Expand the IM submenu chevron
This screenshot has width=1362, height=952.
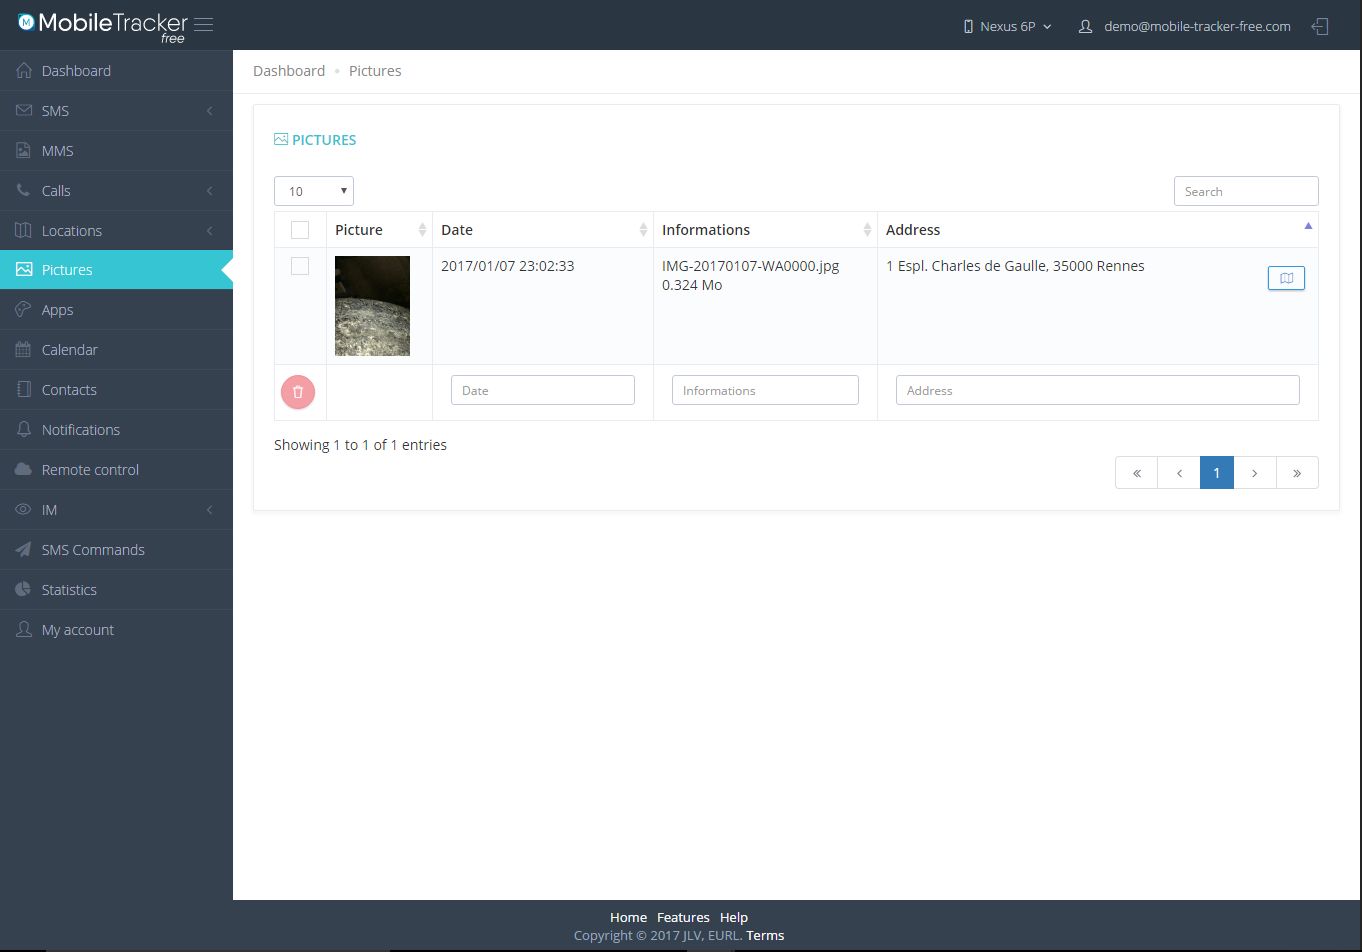(x=209, y=510)
